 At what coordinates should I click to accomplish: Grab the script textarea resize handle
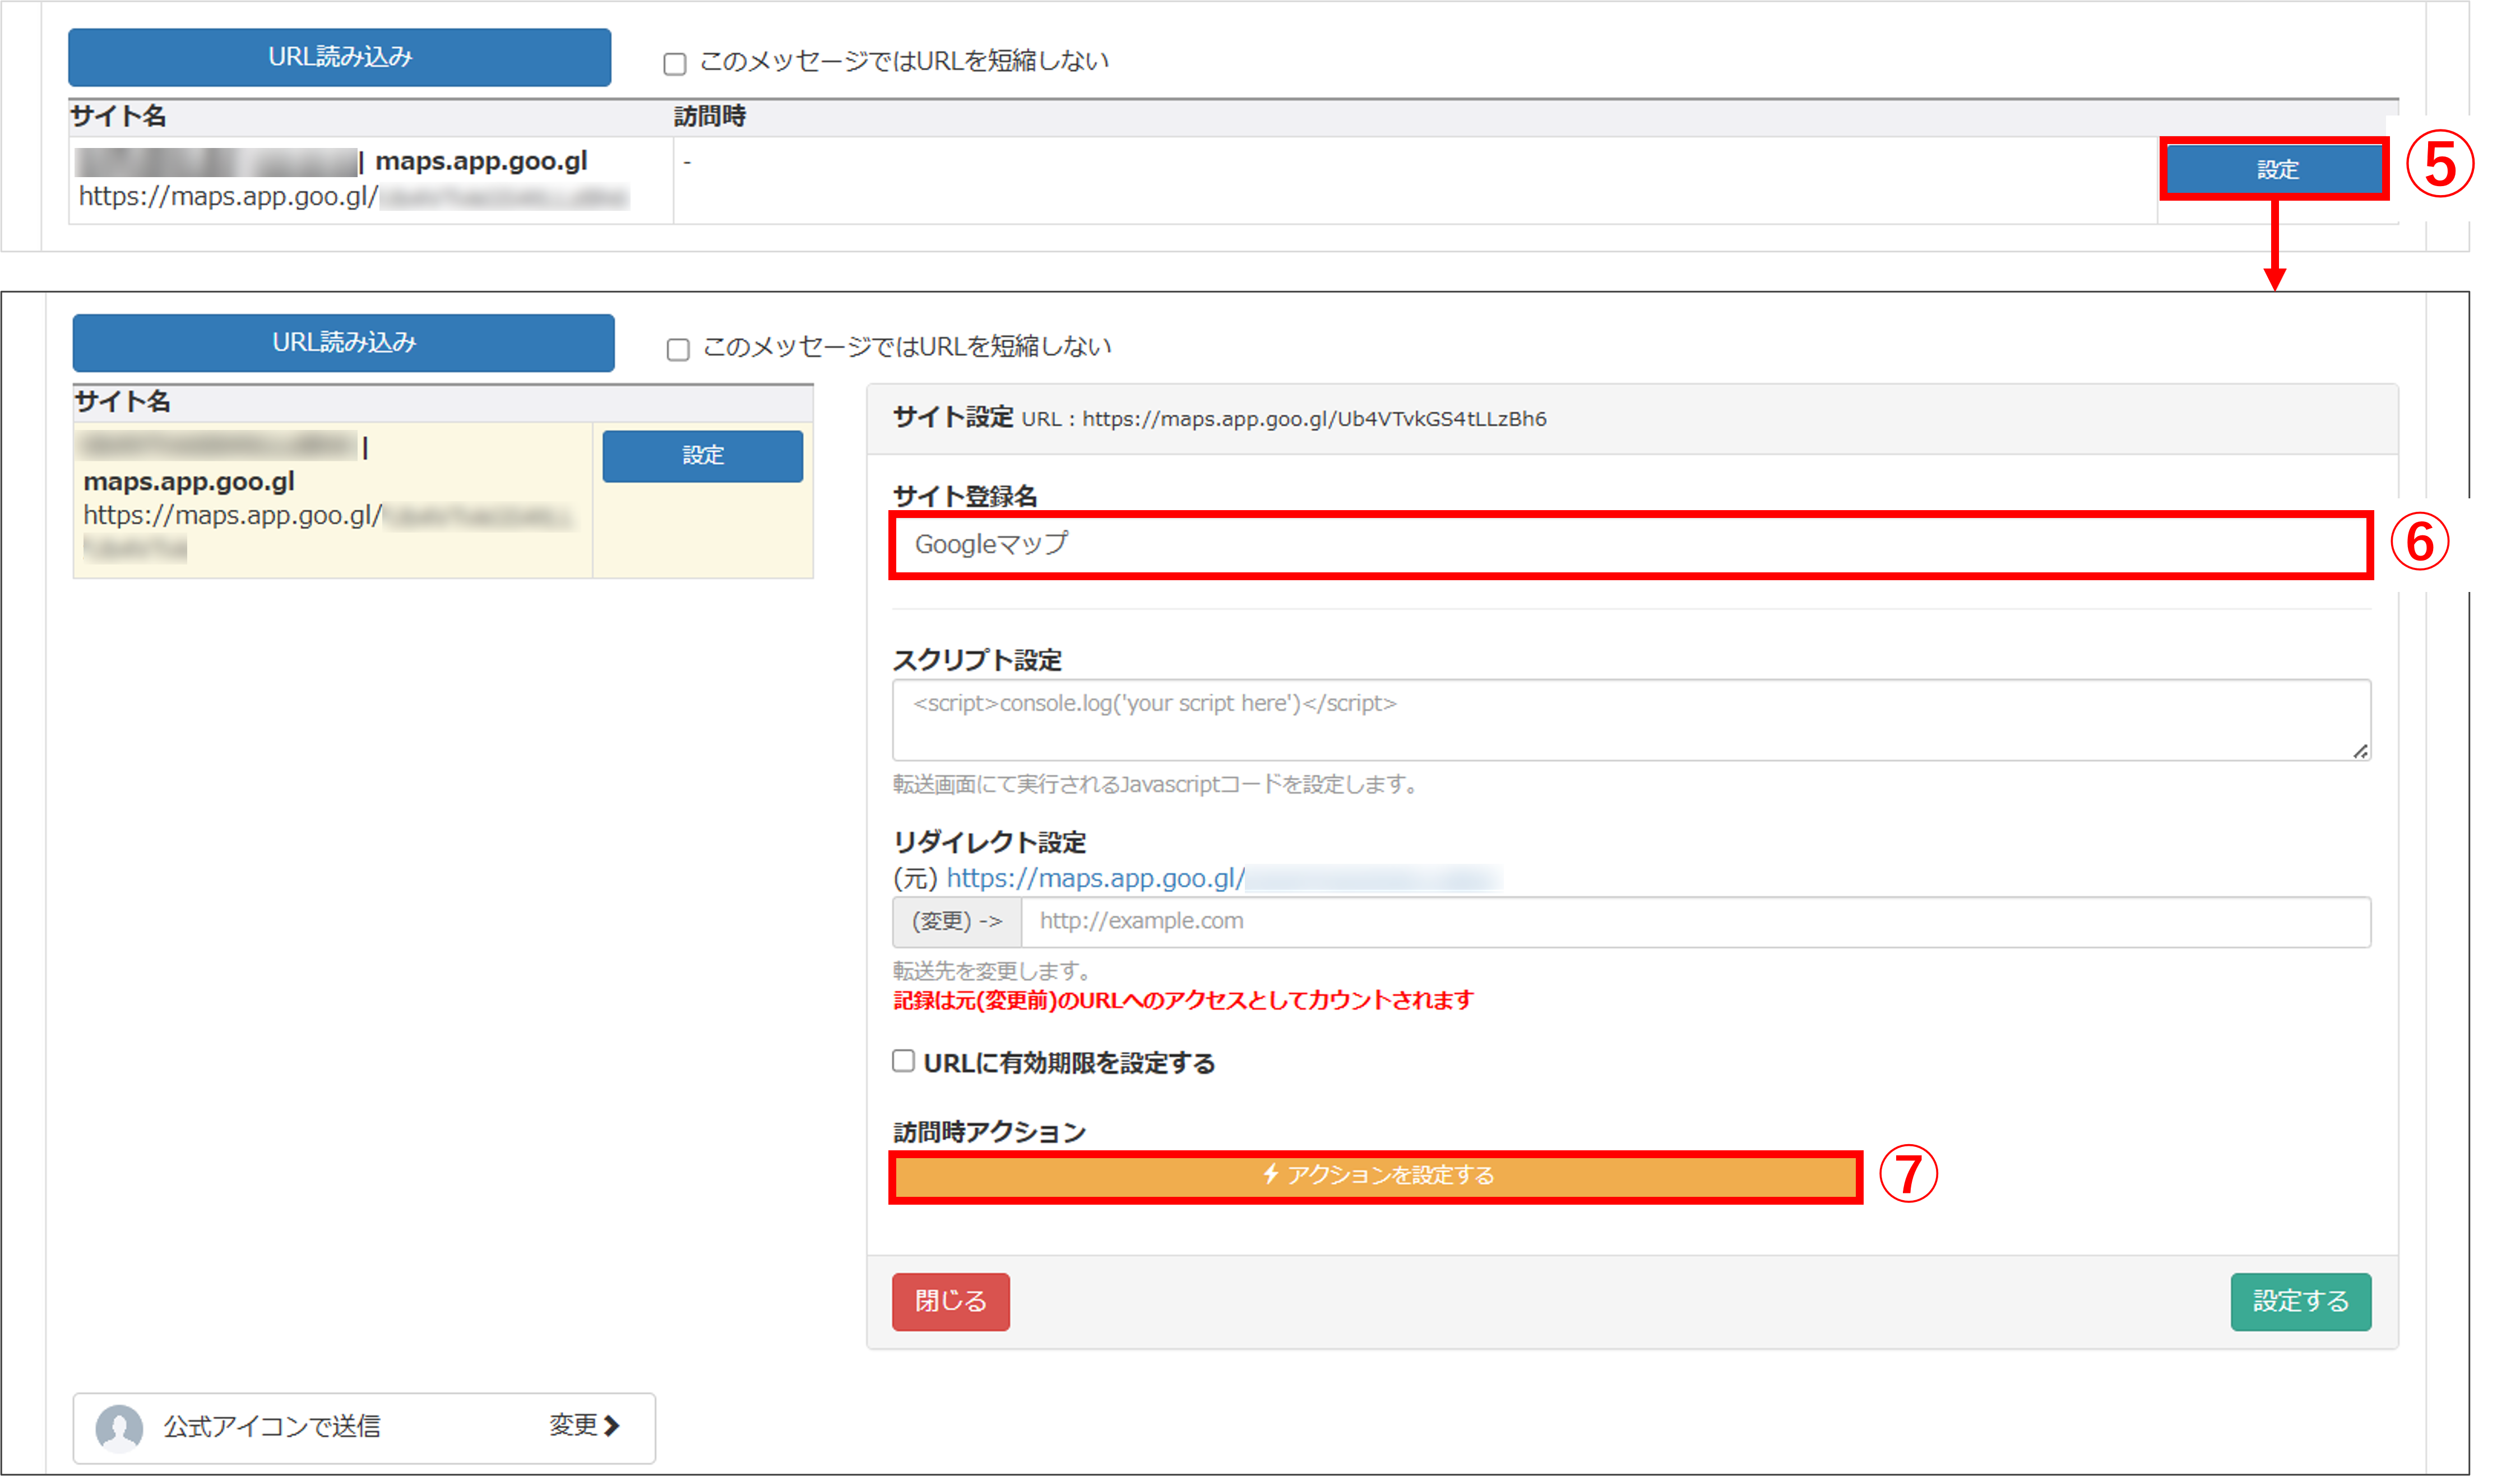(2360, 751)
